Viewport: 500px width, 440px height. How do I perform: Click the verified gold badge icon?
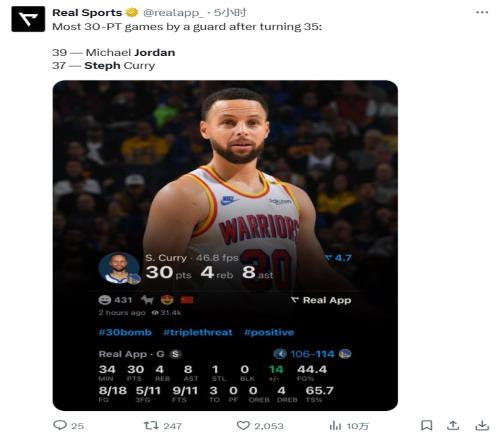pos(132,13)
